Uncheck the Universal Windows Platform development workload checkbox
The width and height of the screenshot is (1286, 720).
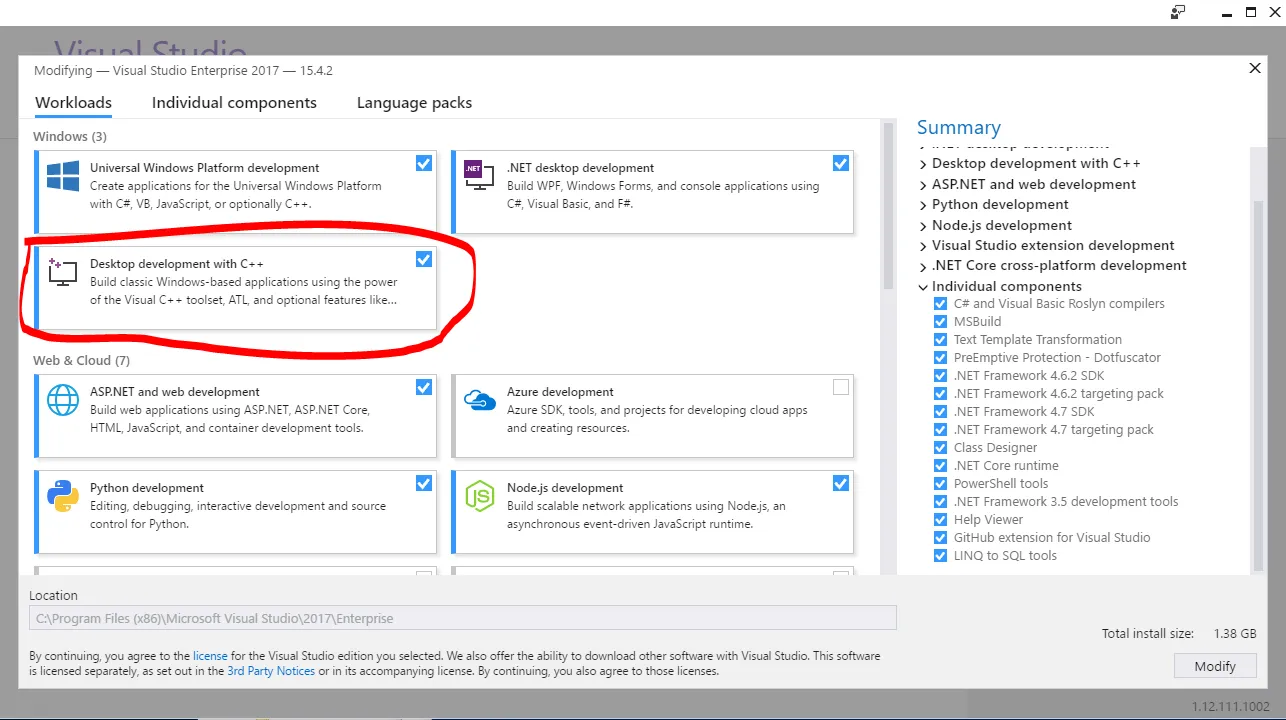pyautogui.click(x=424, y=163)
